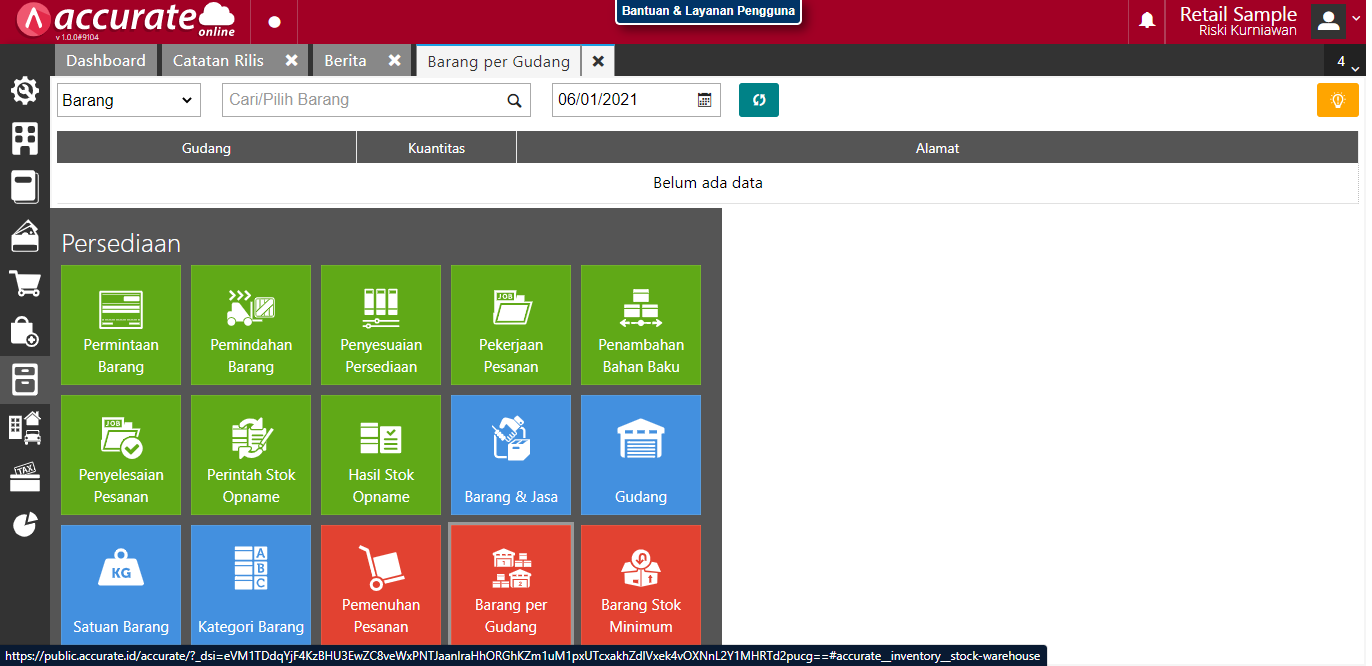This screenshot has height=666, width=1372.
Task: Open the shopping cart sidebar module
Action: pyautogui.click(x=25, y=283)
